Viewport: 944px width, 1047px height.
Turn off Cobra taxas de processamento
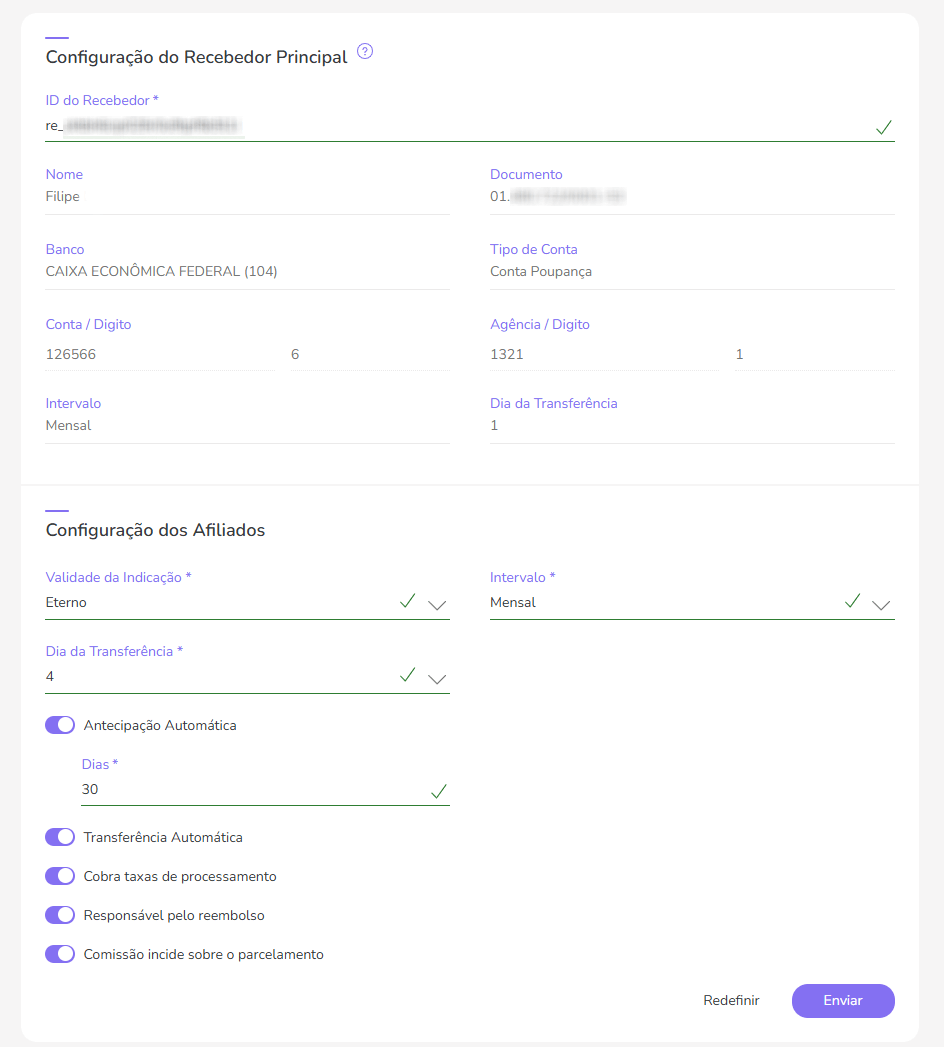point(60,876)
